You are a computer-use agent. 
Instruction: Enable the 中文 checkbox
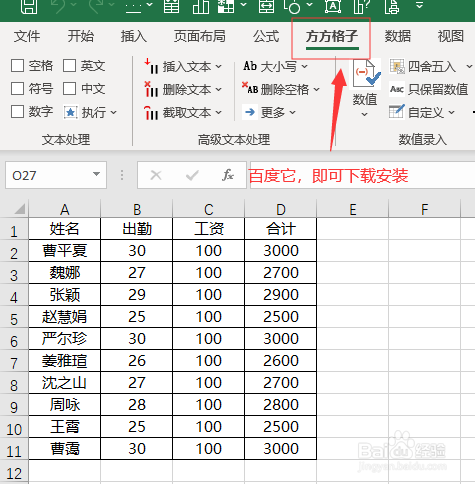pos(69,89)
